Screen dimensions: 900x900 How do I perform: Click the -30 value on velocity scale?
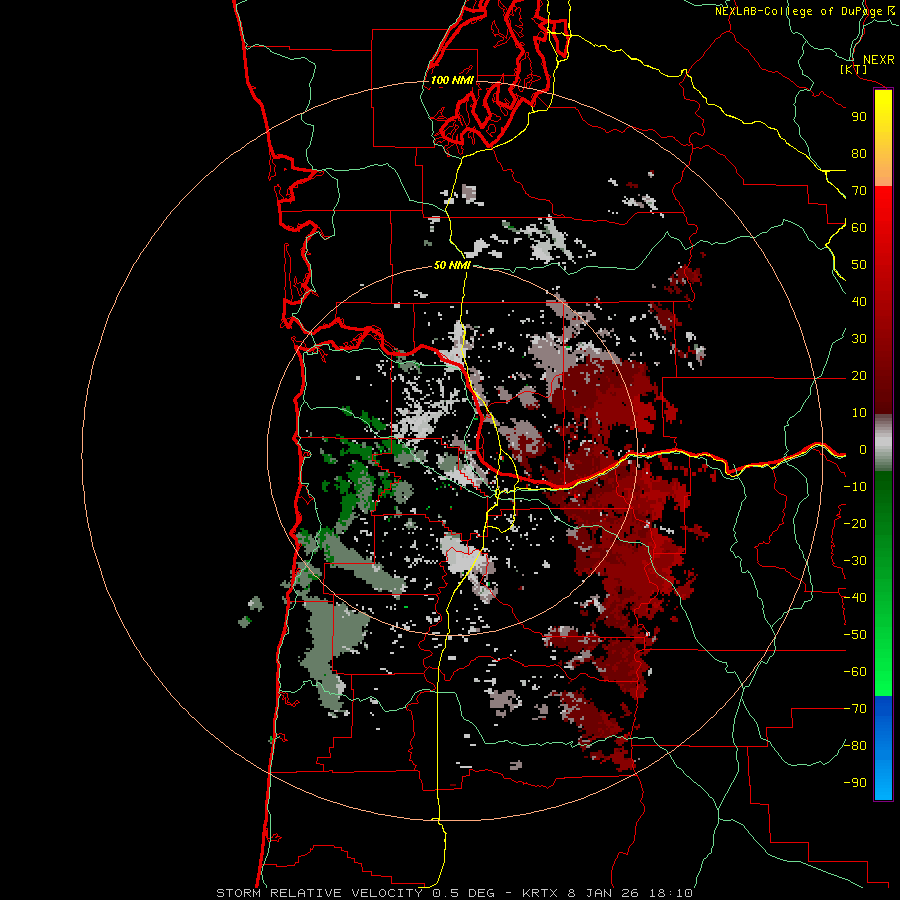[x=855, y=561]
